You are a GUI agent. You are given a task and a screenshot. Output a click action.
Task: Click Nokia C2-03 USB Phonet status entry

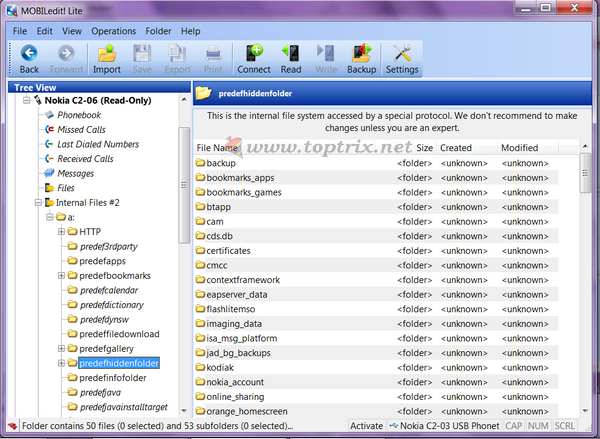click(x=445, y=426)
